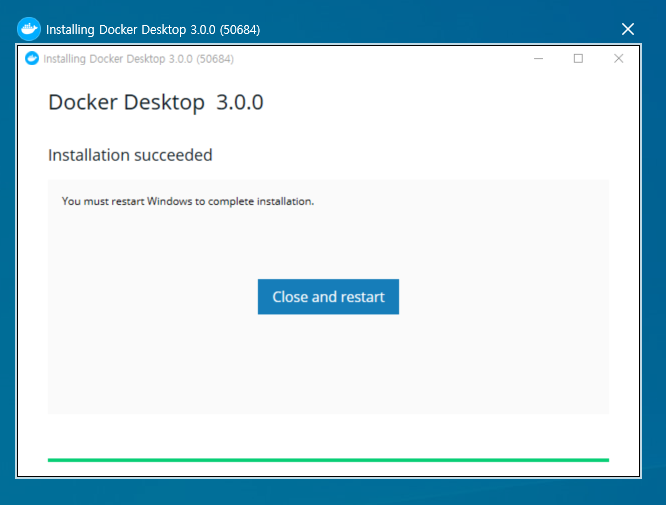Image resolution: width=666 pixels, height=505 pixels.
Task: Click the 'Docker Desktop 3.0.0' heading
Action: tap(156, 102)
